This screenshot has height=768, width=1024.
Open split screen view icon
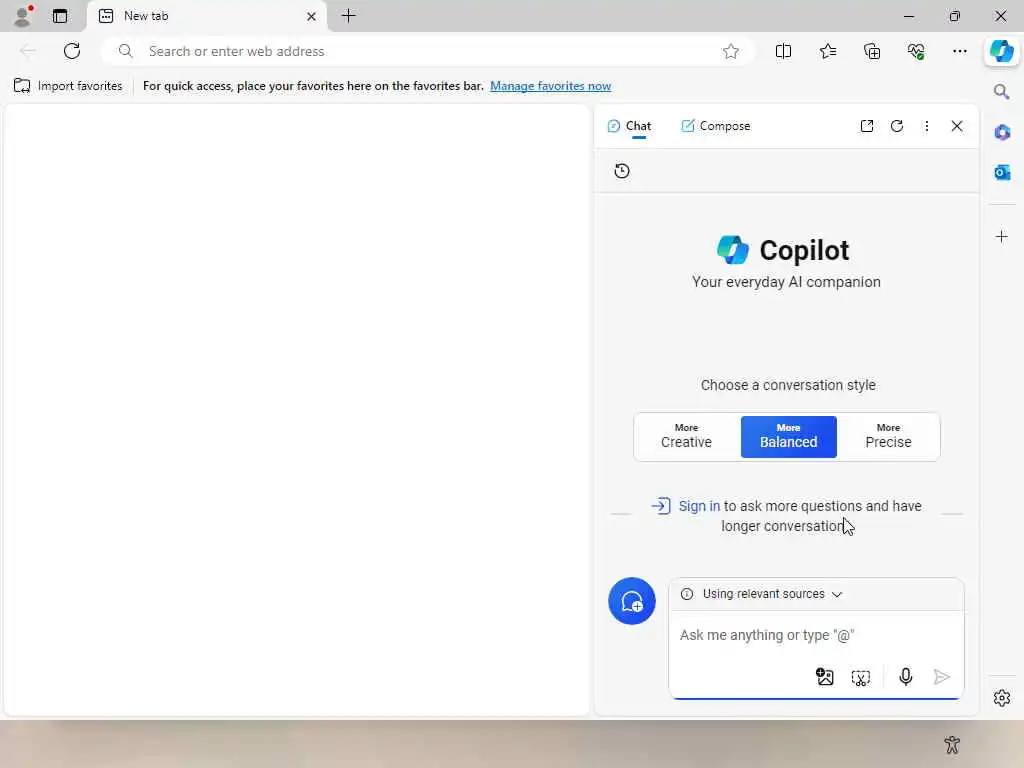point(783,51)
